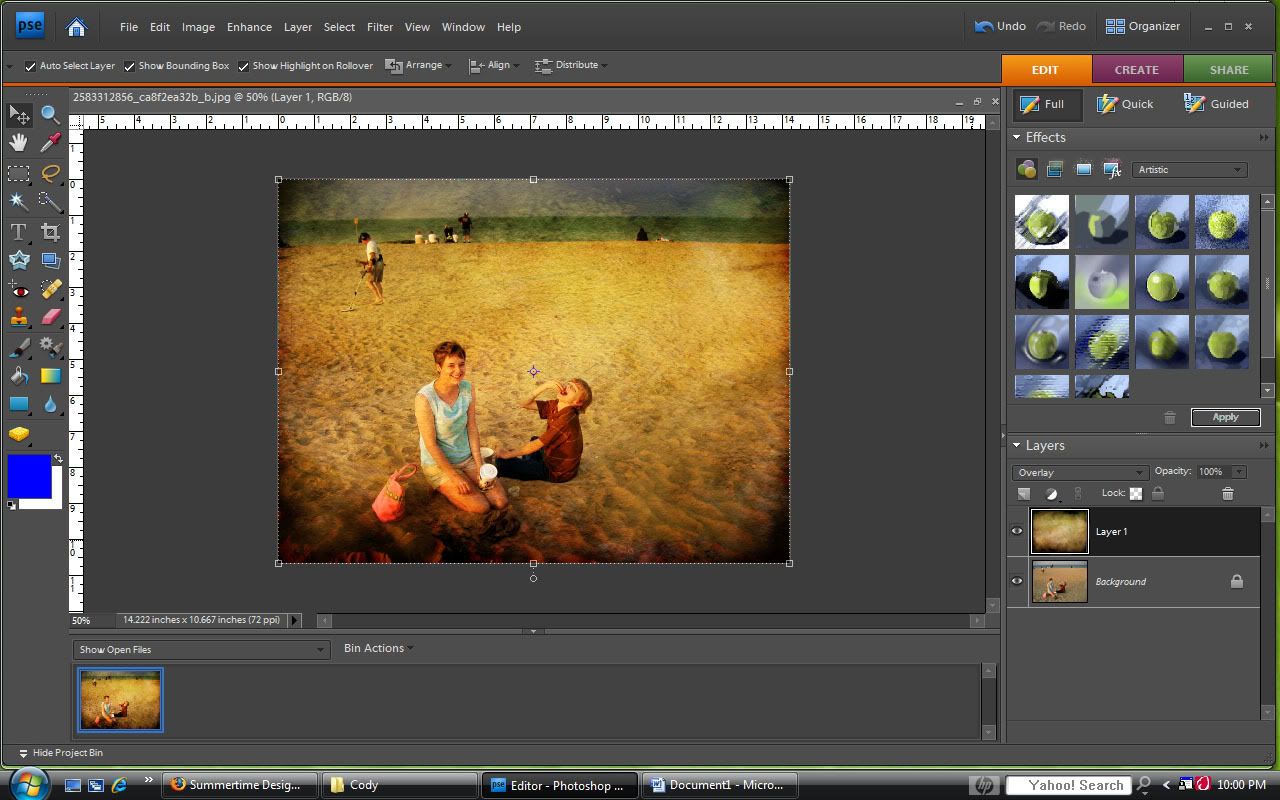Select the Brush tool
The height and width of the screenshot is (800, 1280).
click(19, 348)
